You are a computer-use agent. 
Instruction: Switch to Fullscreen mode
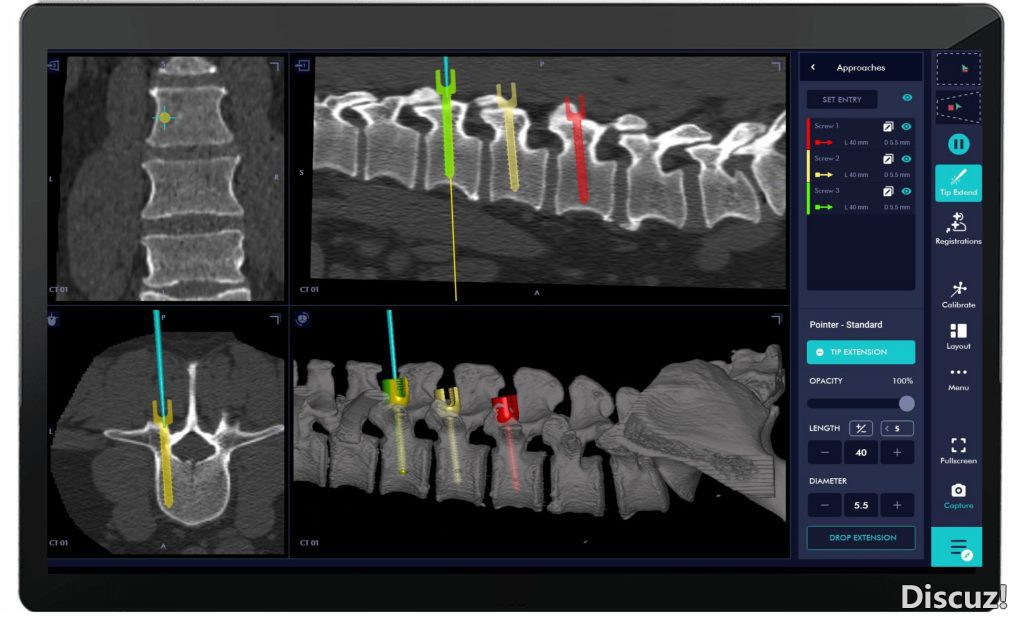(x=958, y=451)
